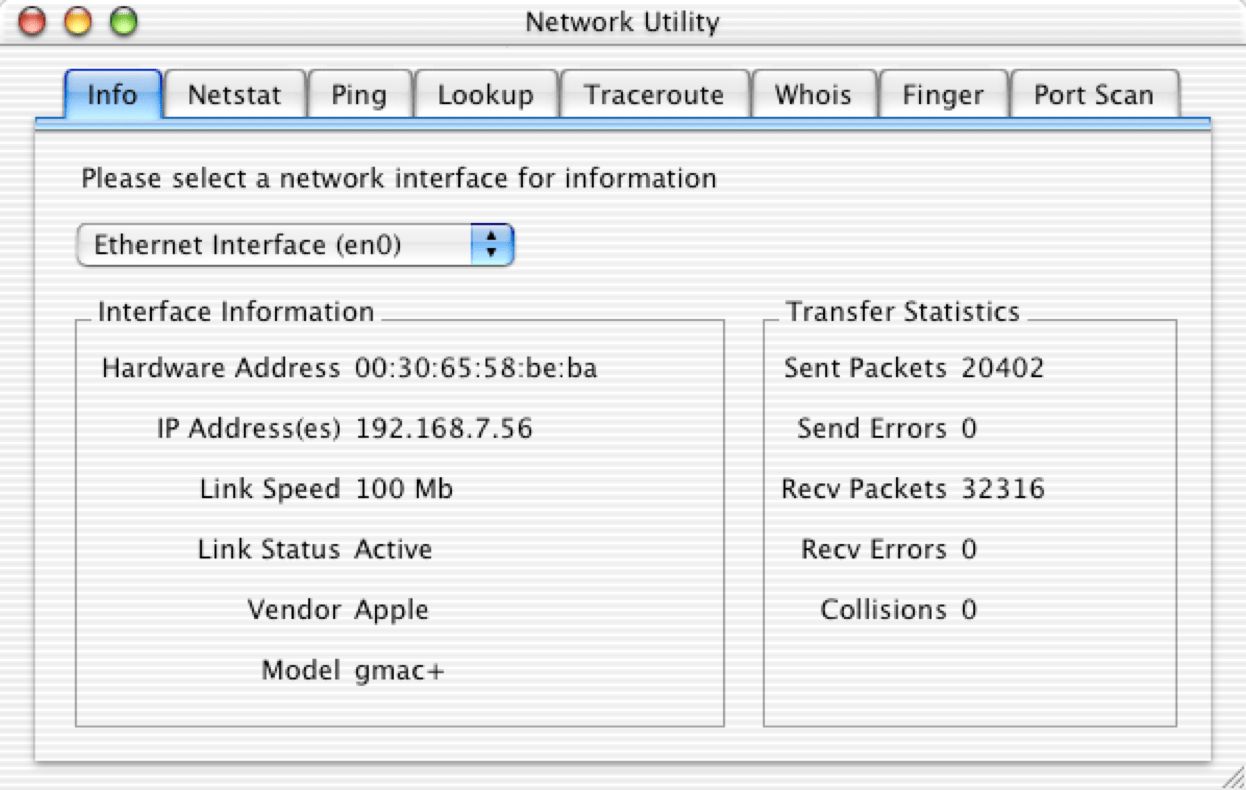Zoom the window with the green button

[x=123, y=21]
